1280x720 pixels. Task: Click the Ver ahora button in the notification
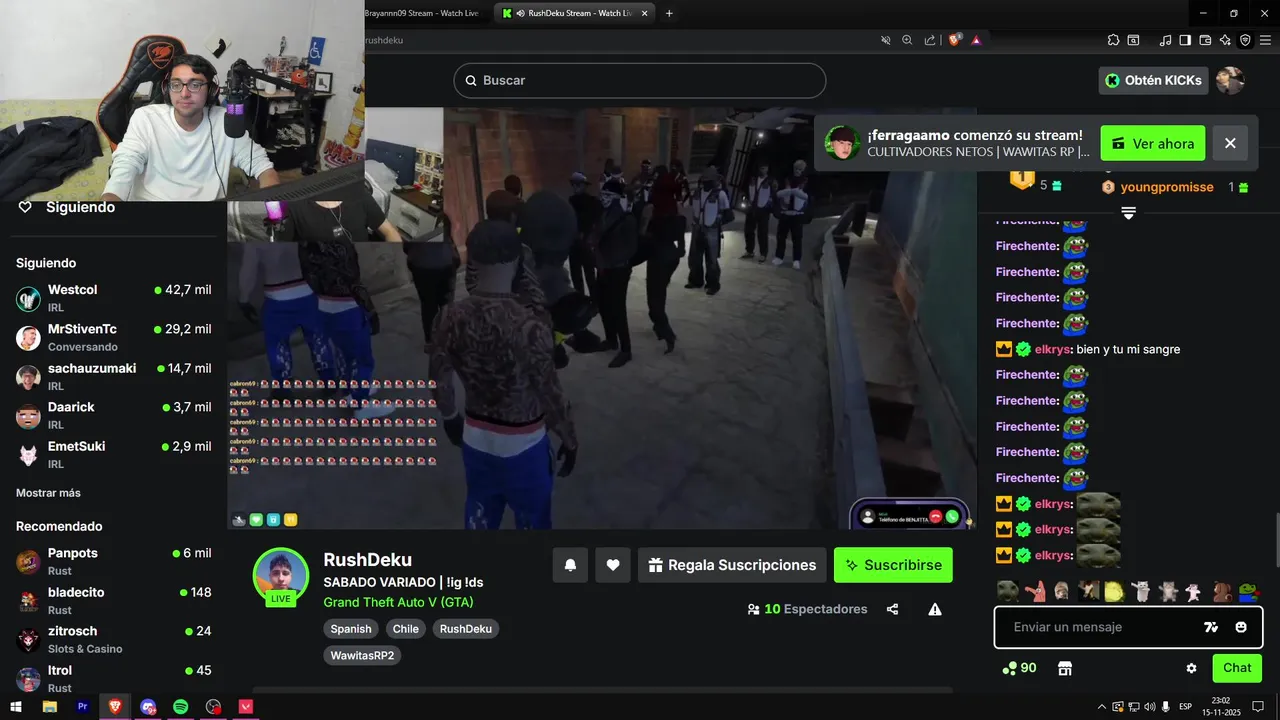[1153, 143]
